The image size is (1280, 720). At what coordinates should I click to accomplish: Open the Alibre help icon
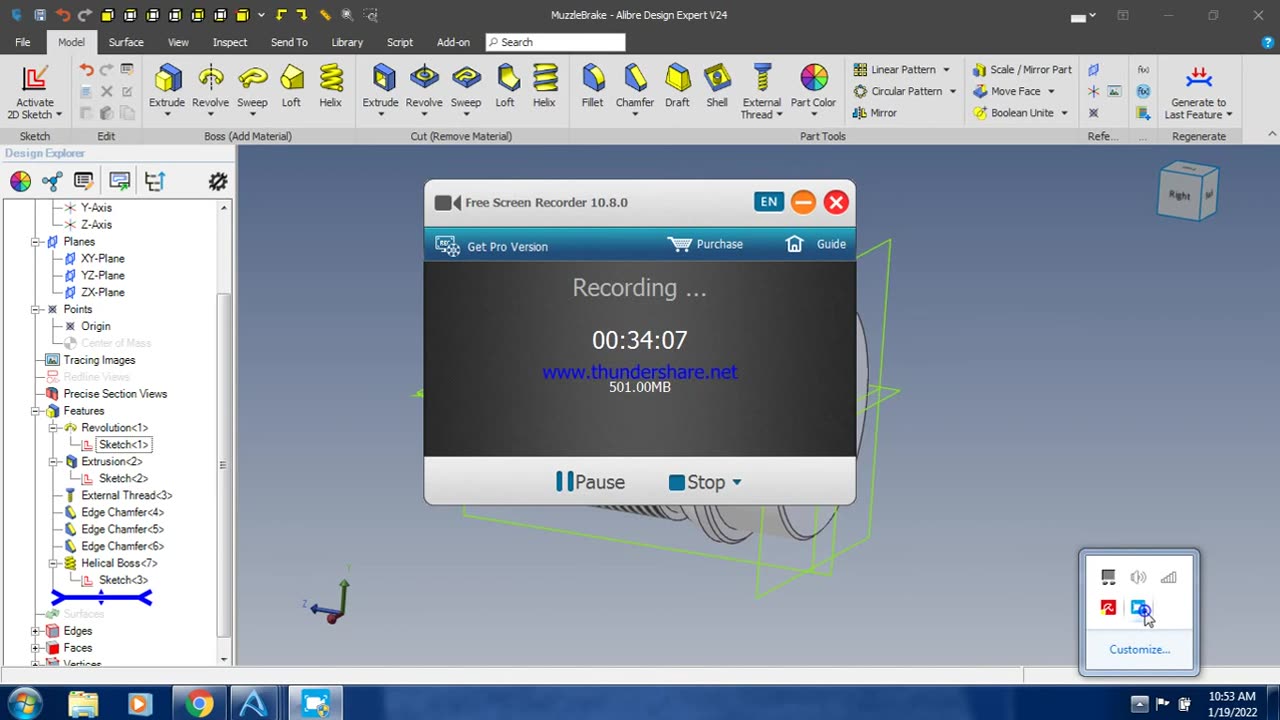(1268, 42)
